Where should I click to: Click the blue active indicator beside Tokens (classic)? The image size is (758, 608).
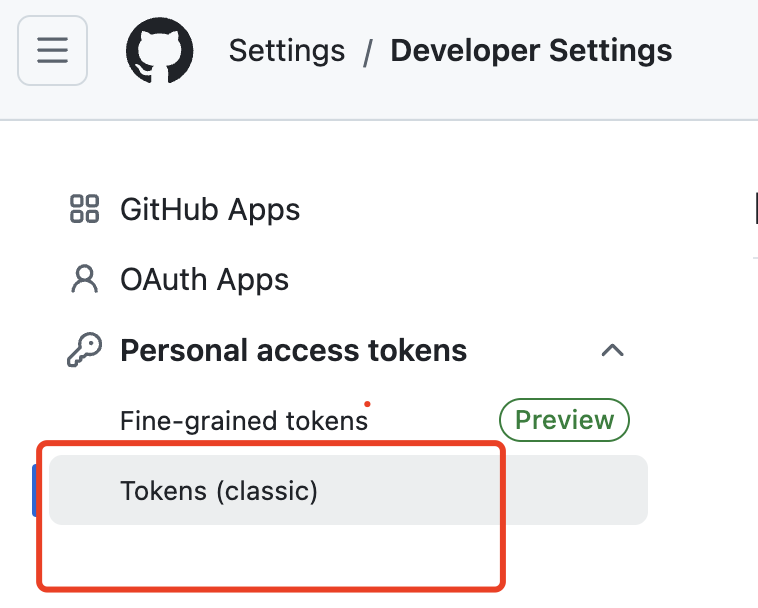pyautogui.click(x=36, y=490)
